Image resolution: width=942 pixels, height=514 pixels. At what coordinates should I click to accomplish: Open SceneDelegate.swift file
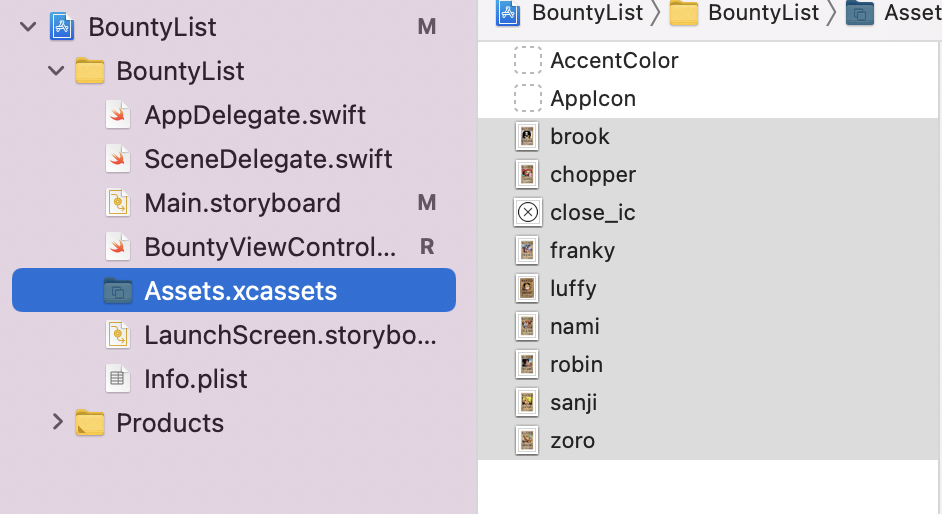[268, 159]
